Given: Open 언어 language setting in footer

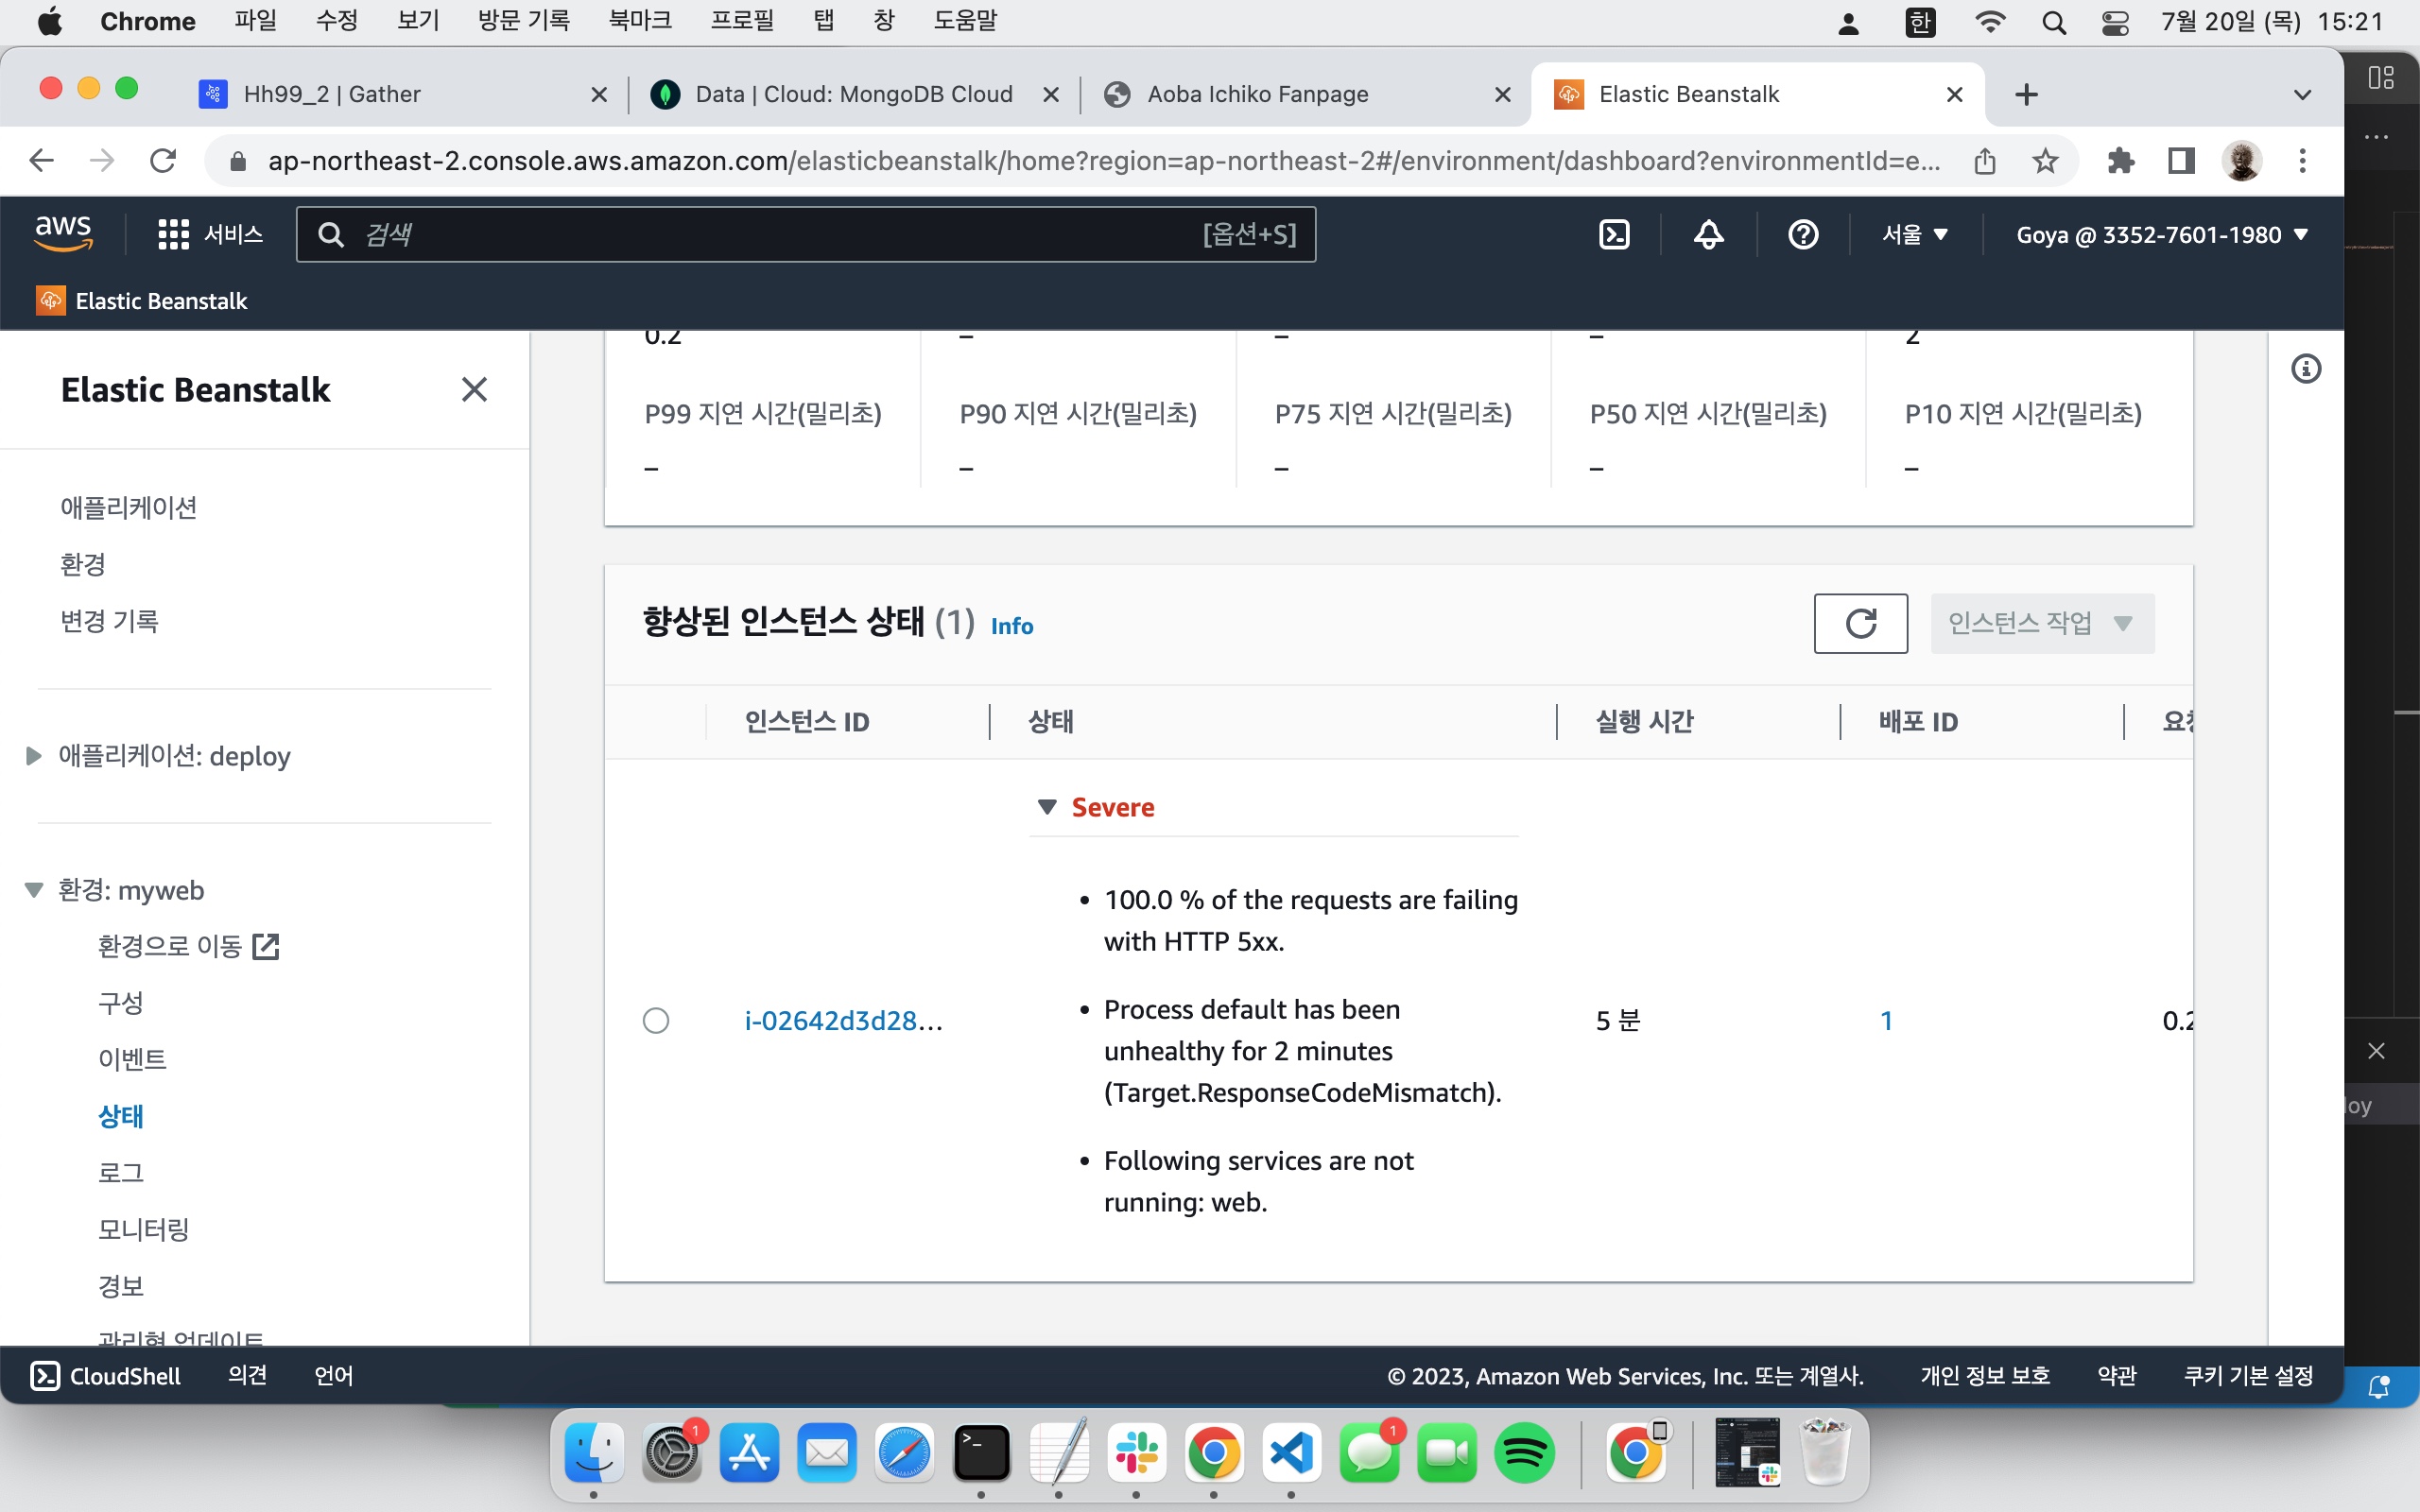Looking at the screenshot, I should 333,1376.
